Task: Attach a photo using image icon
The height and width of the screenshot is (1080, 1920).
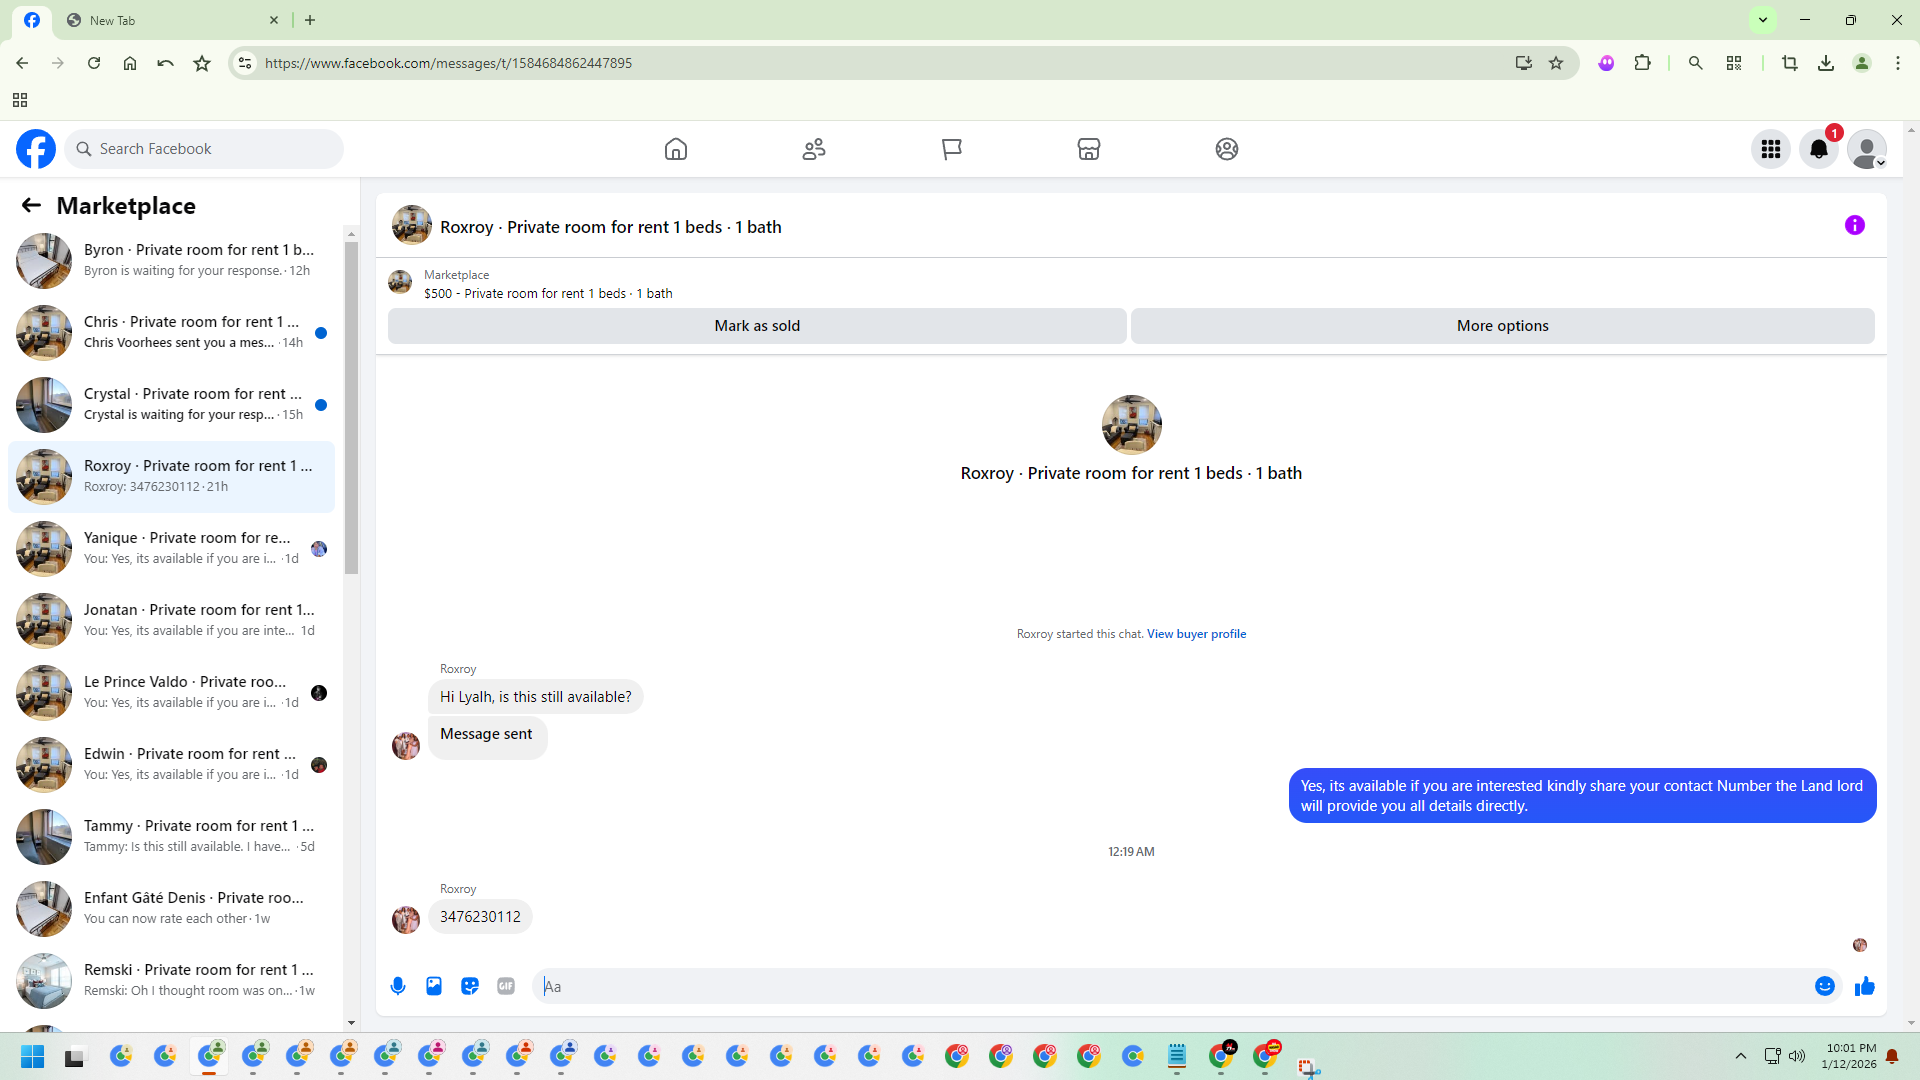Action: (434, 986)
